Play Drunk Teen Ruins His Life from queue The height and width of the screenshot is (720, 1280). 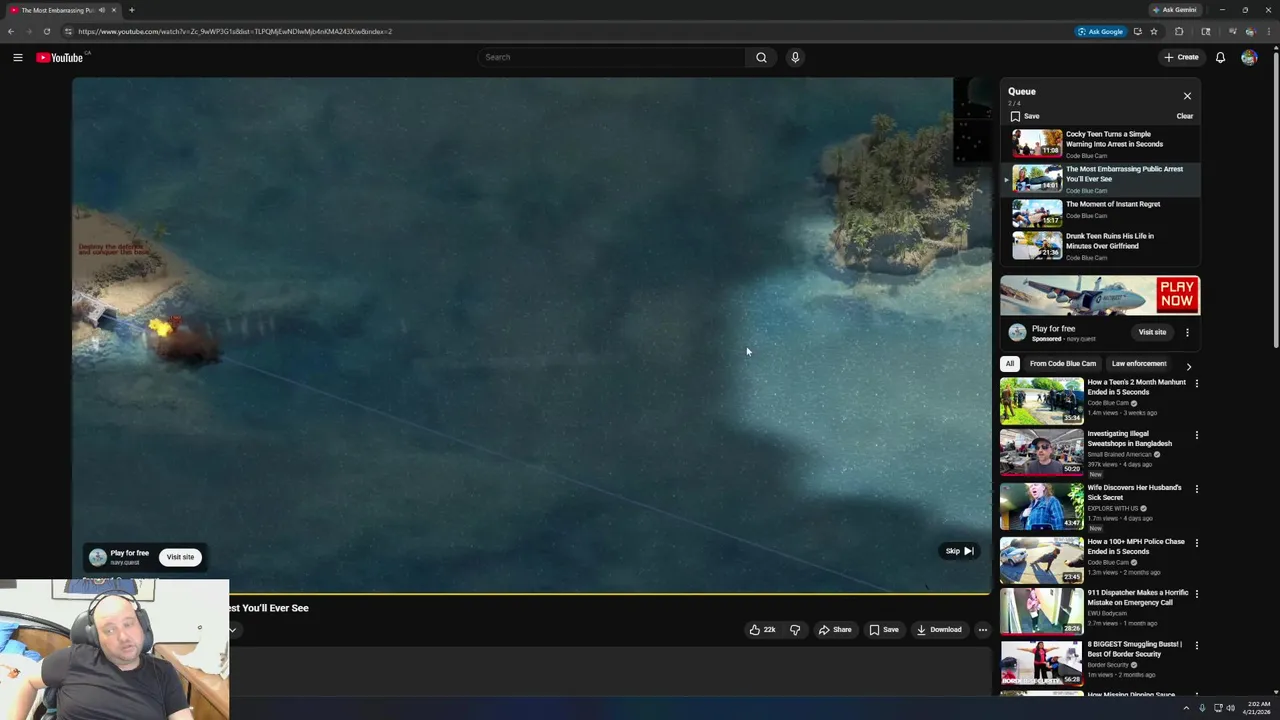pos(1100,246)
